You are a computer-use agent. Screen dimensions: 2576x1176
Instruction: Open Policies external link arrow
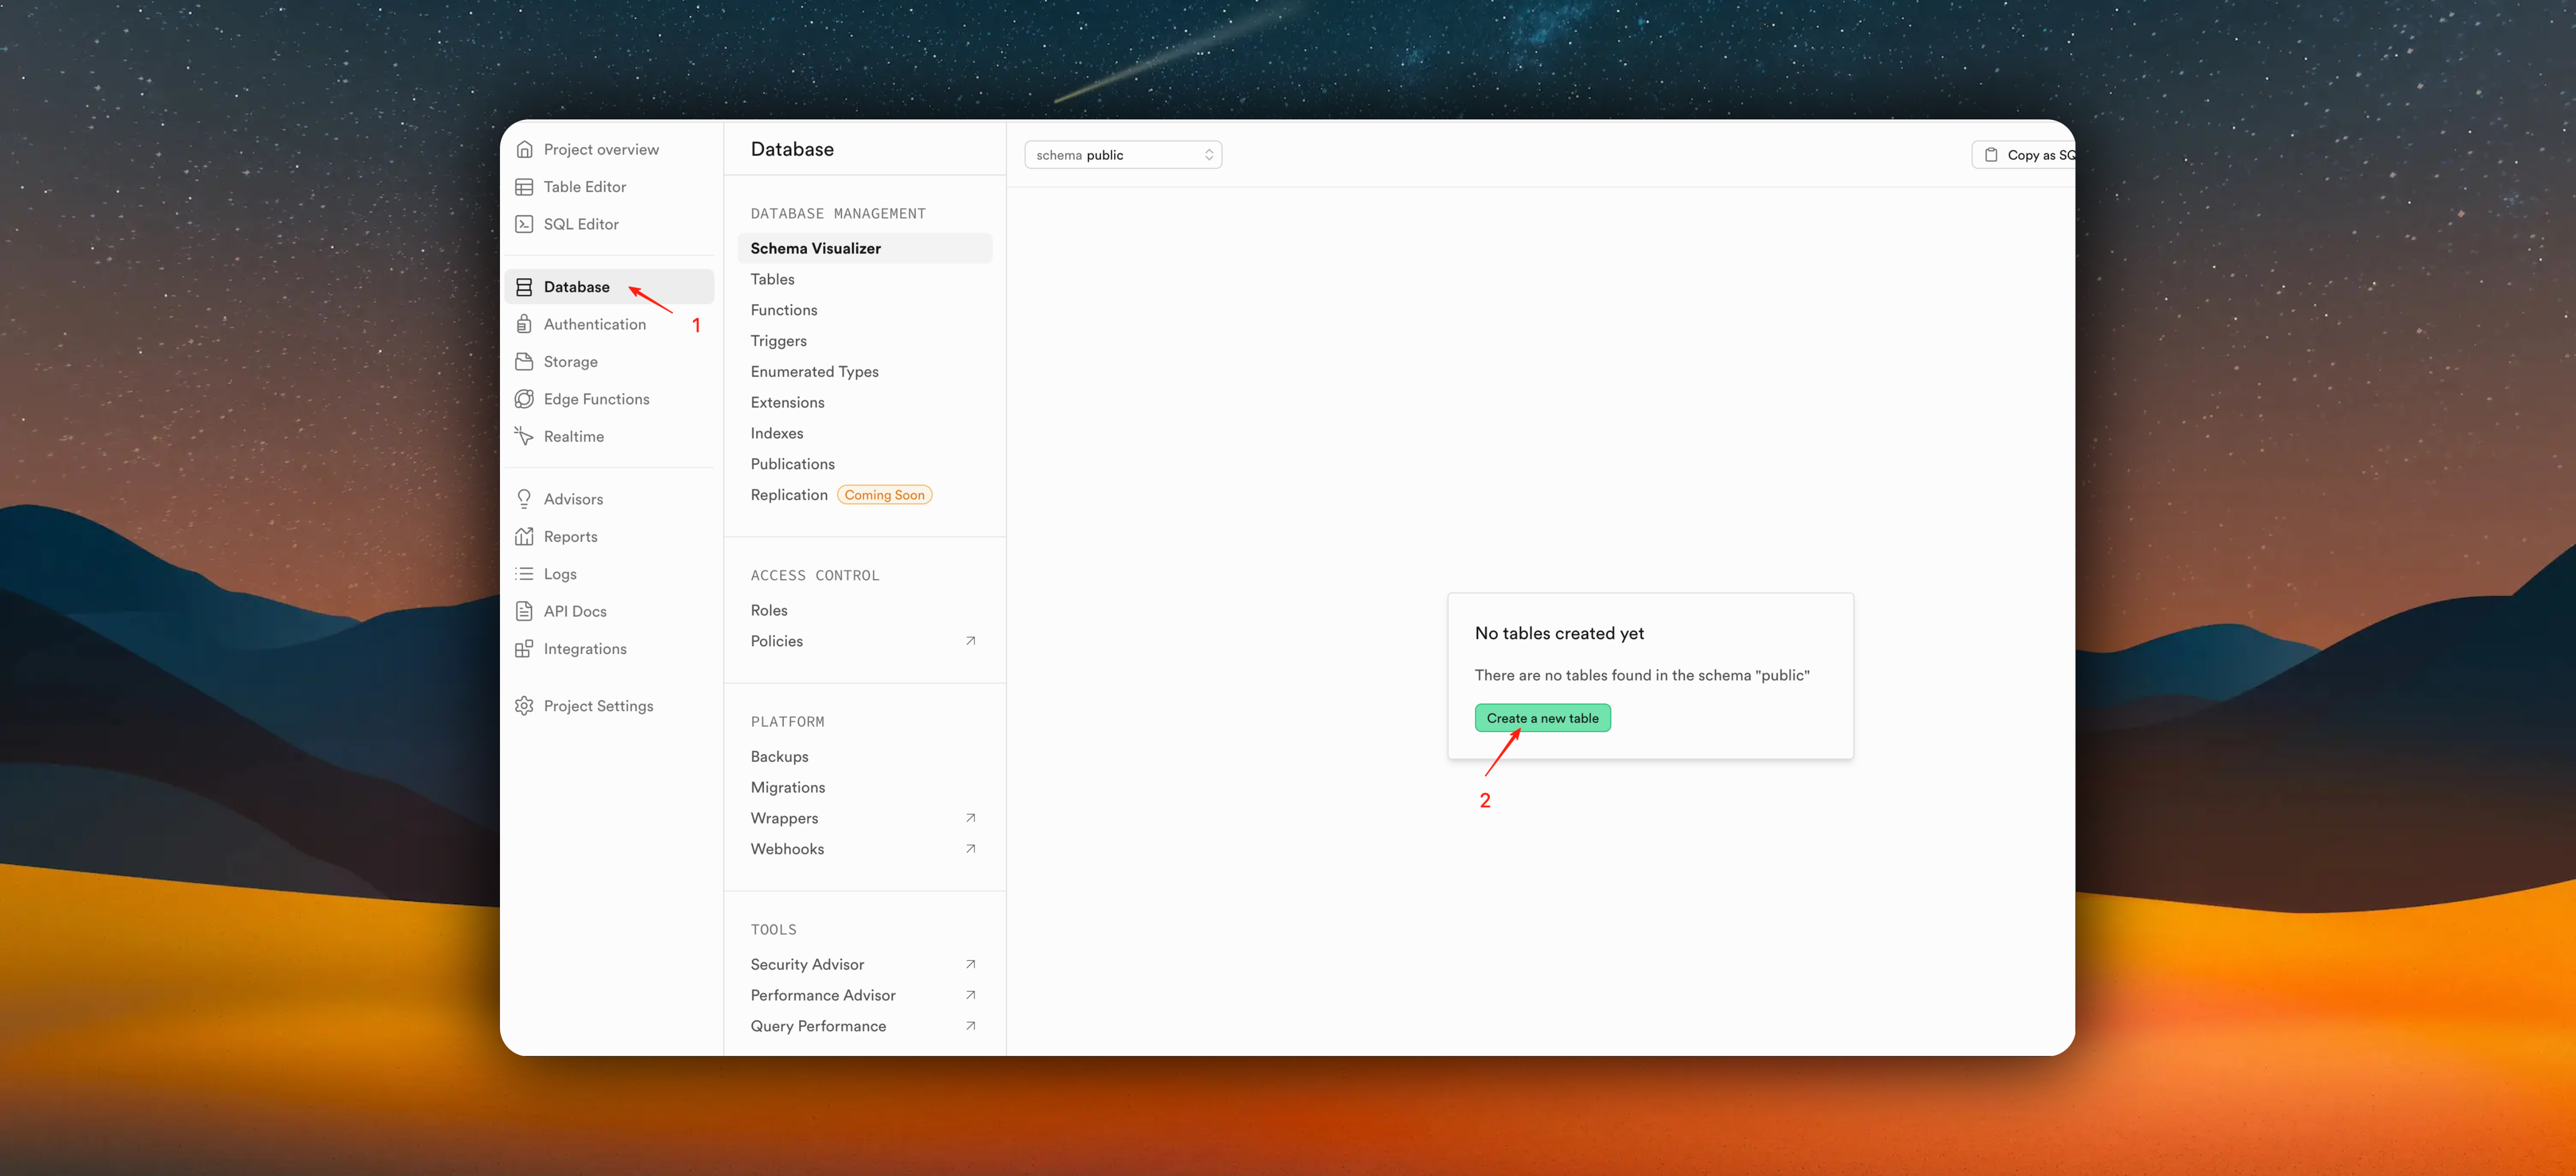coord(970,641)
